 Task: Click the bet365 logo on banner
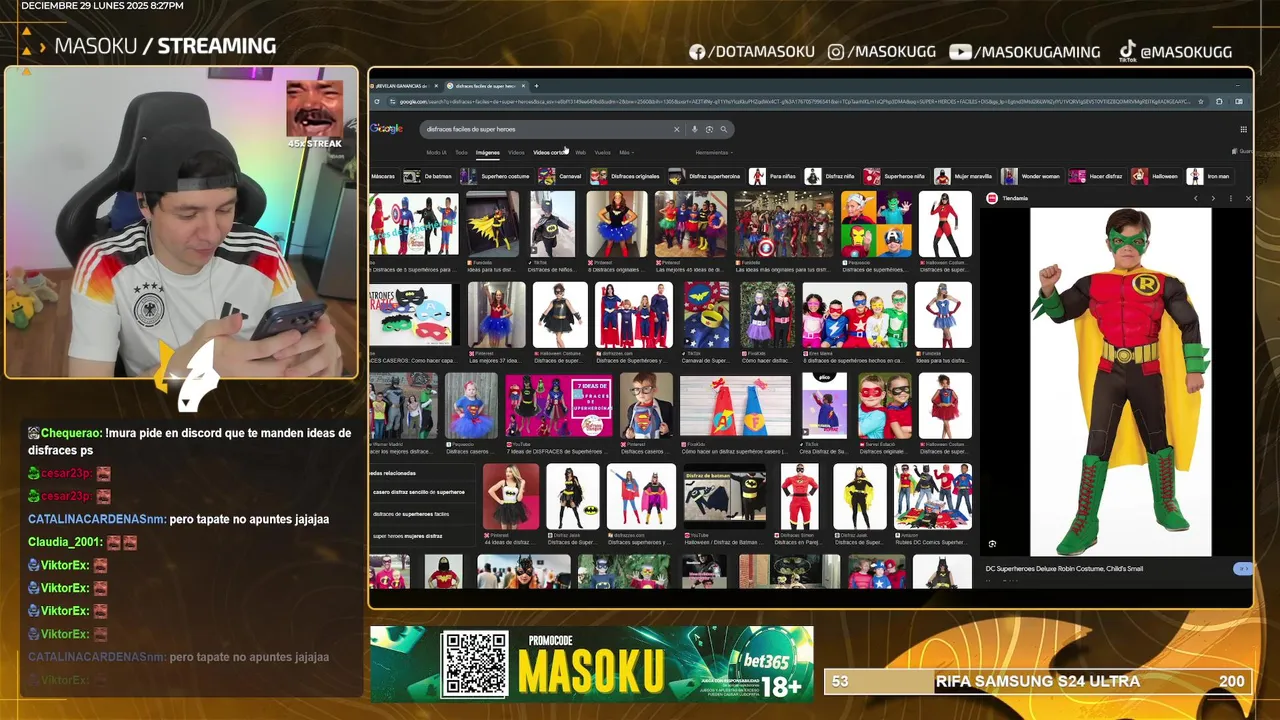point(766,660)
